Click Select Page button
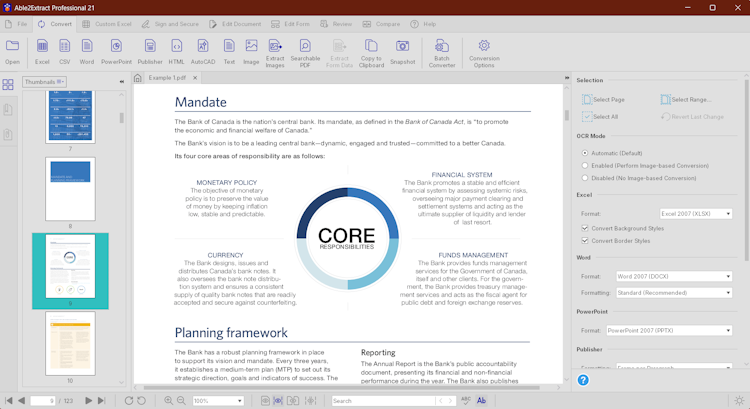The image size is (750, 409). pyautogui.click(x=604, y=99)
